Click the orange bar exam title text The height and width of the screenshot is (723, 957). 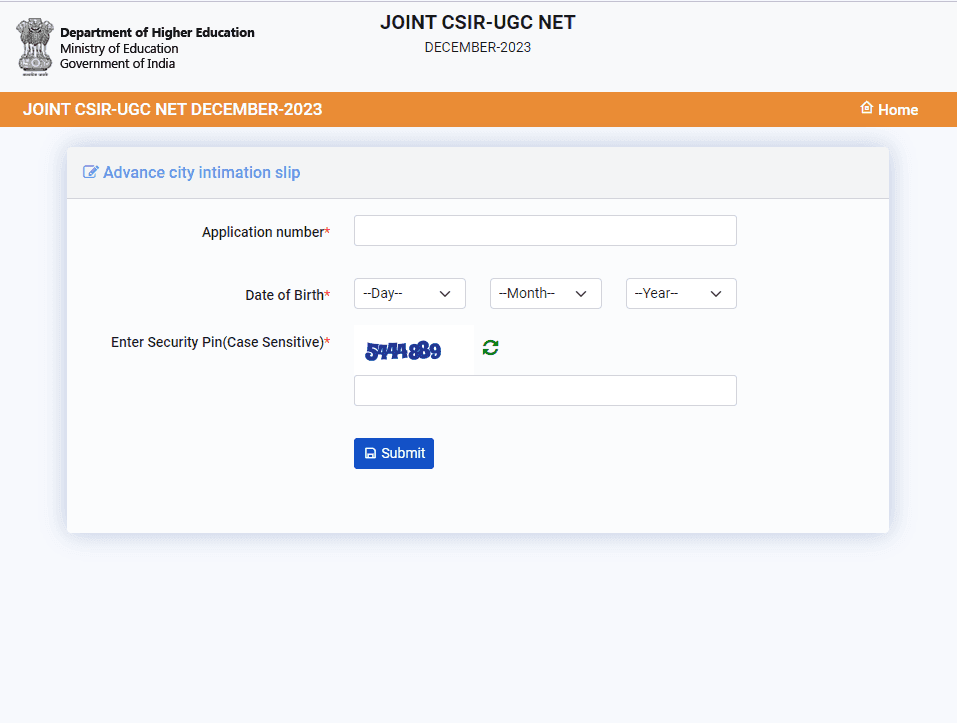[x=172, y=110]
